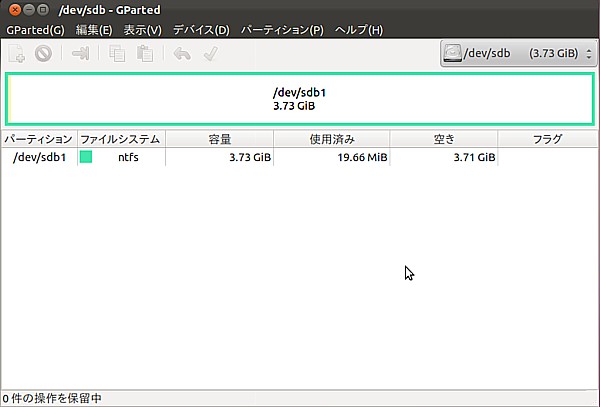
Task: Select the /dev/sdb1 graphical partition bar
Action: tap(300, 99)
